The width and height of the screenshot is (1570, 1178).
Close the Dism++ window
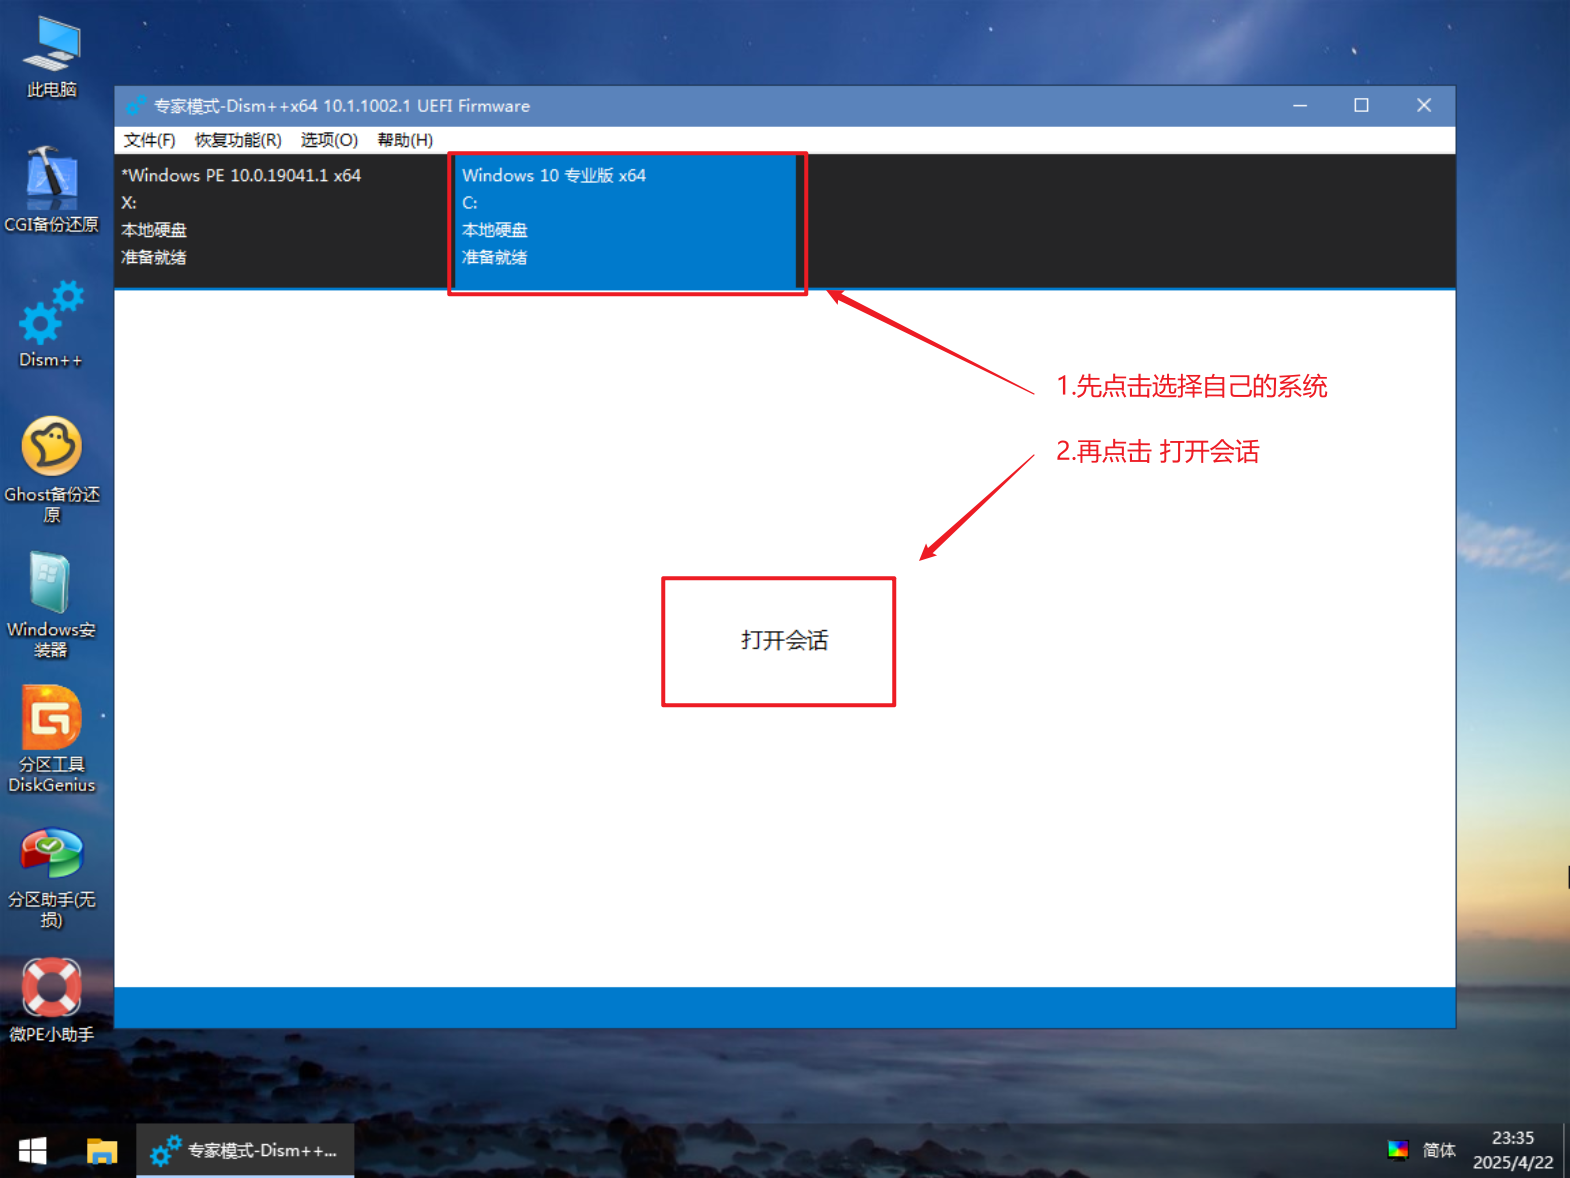pos(1424,105)
